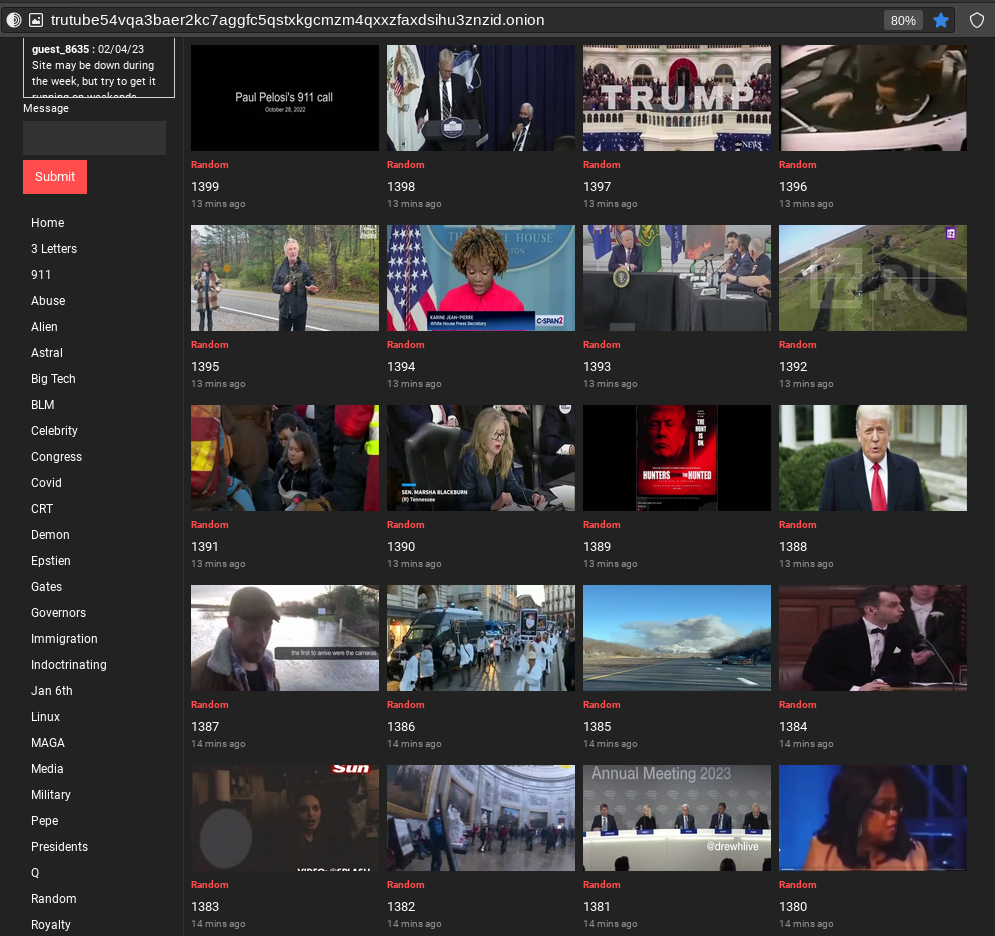Open the Alien category
This screenshot has width=995, height=936.
44,327
